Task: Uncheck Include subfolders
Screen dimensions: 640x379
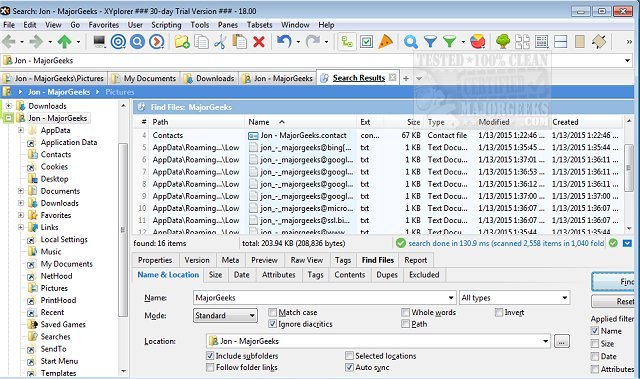Action: pyautogui.click(x=210, y=356)
